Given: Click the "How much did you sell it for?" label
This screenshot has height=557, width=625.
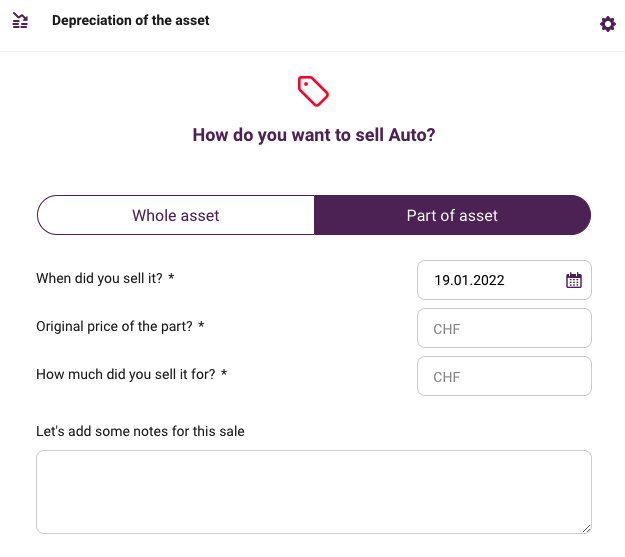Looking at the screenshot, I should [126, 374].
